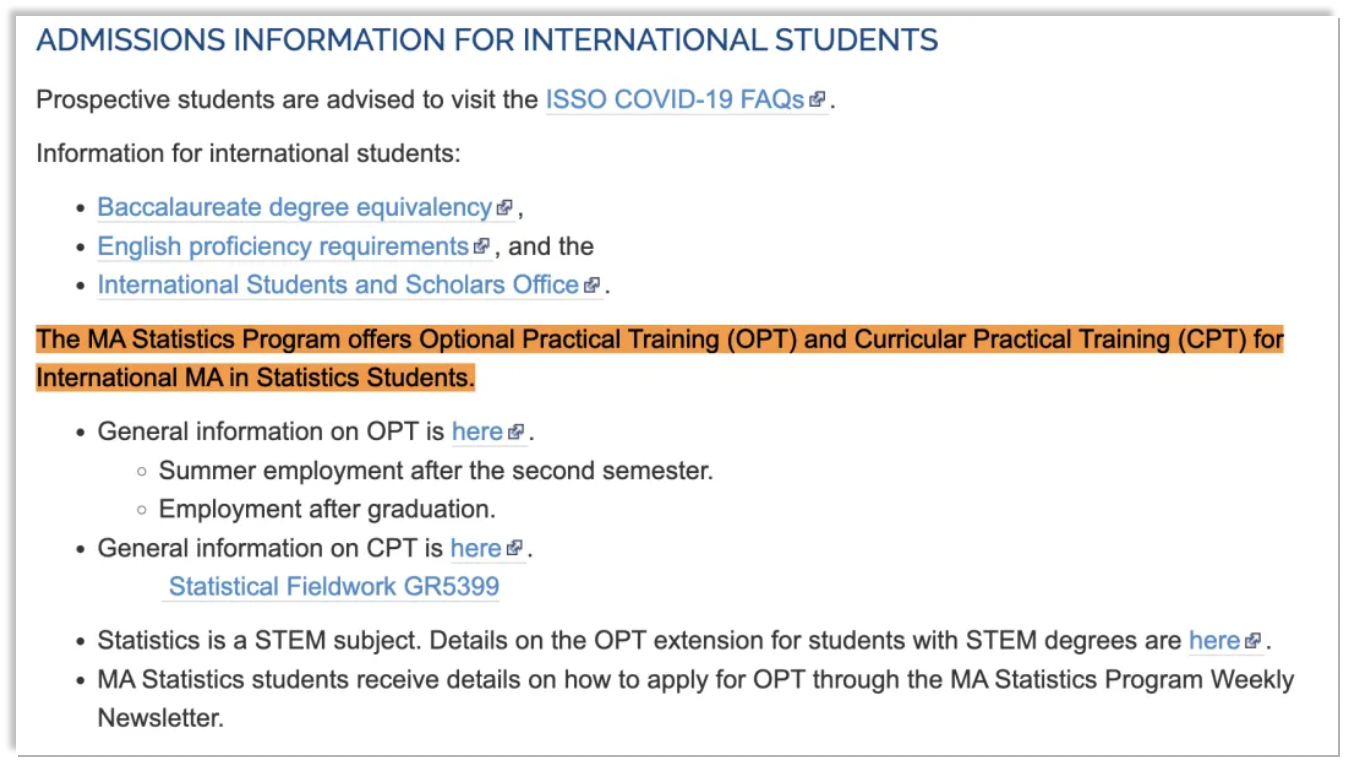Click external-link icon after English proficiency requirements
This screenshot has width=1352, height=766.
(x=482, y=246)
